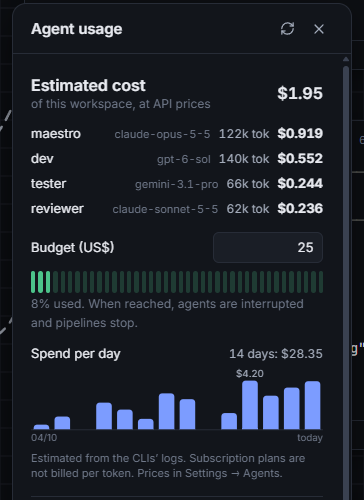Click the 62k tok value

(x=248, y=209)
